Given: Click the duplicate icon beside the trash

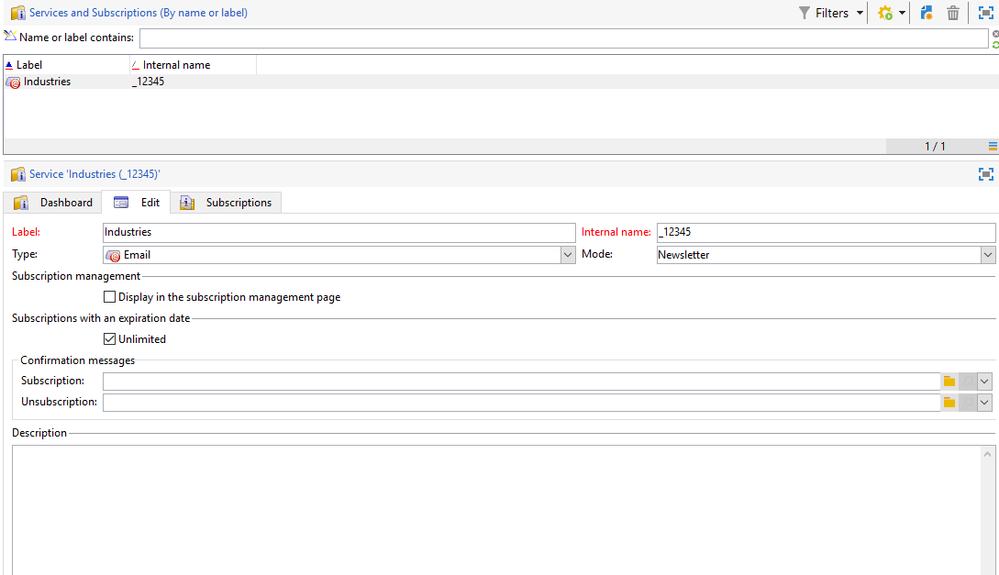Looking at the screenshot, I should pos(926,13).
